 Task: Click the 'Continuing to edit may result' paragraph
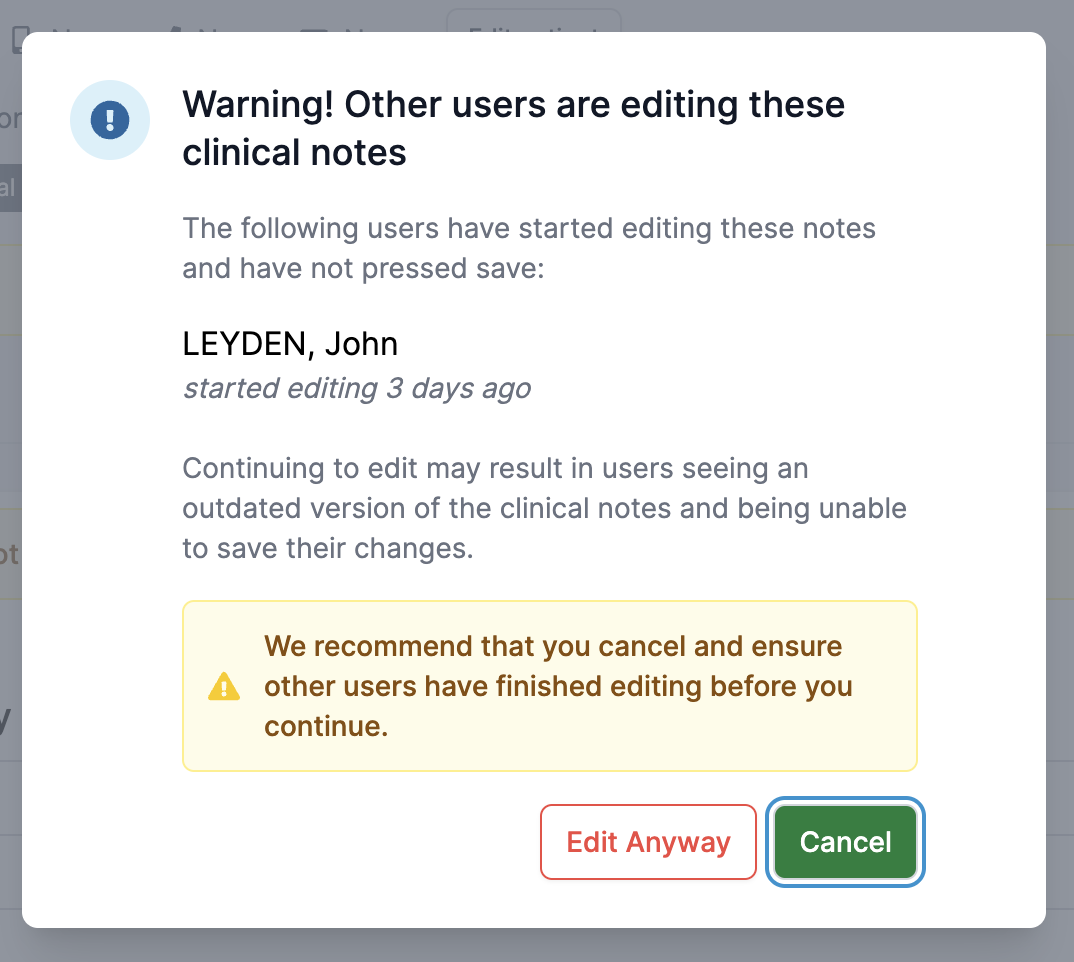[x=545, y=508]
